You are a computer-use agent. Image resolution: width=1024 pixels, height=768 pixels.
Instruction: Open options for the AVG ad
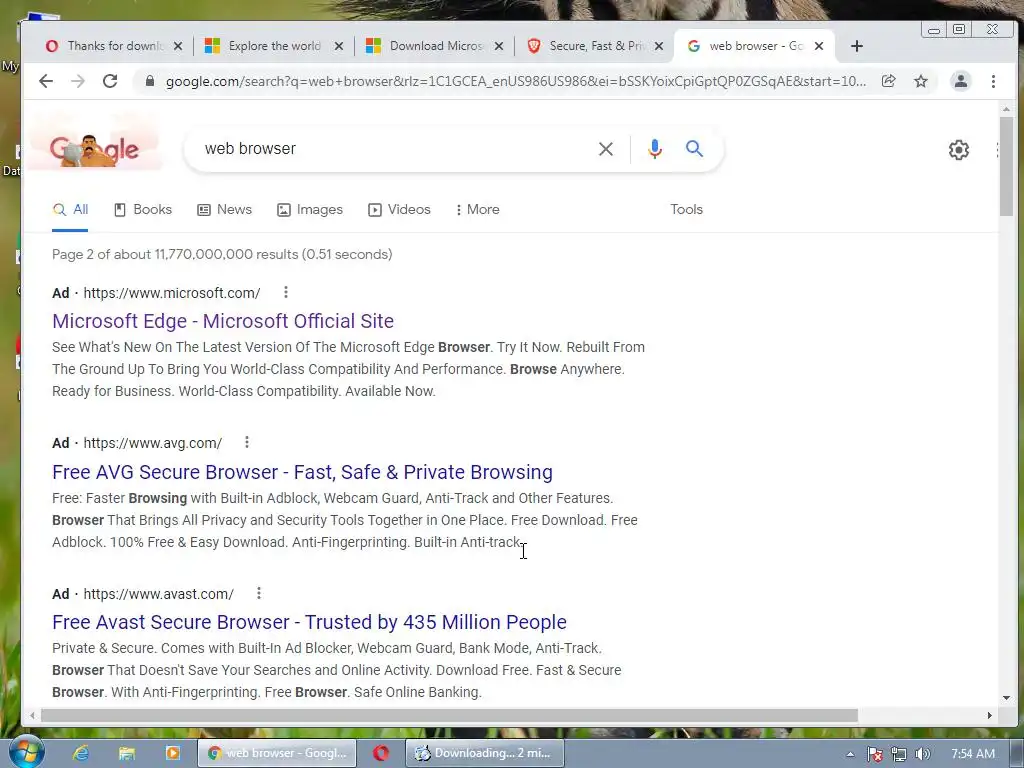[x=247, y=442]
